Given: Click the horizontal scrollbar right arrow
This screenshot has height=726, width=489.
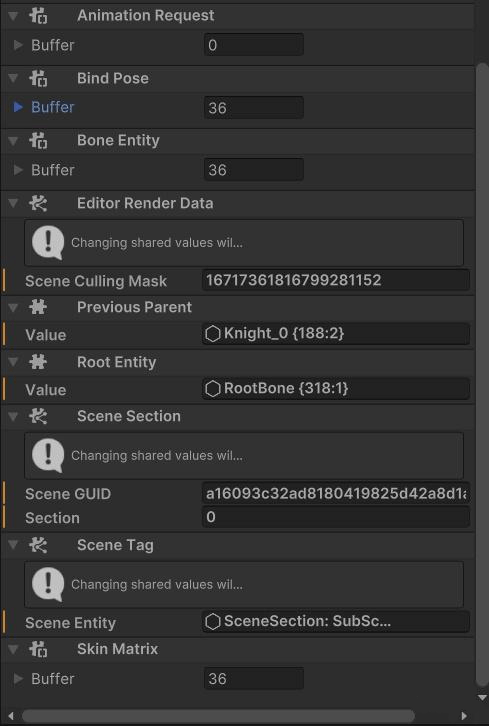Looking at the screenshot, I should pyautogui.click(x=464, y=715).
